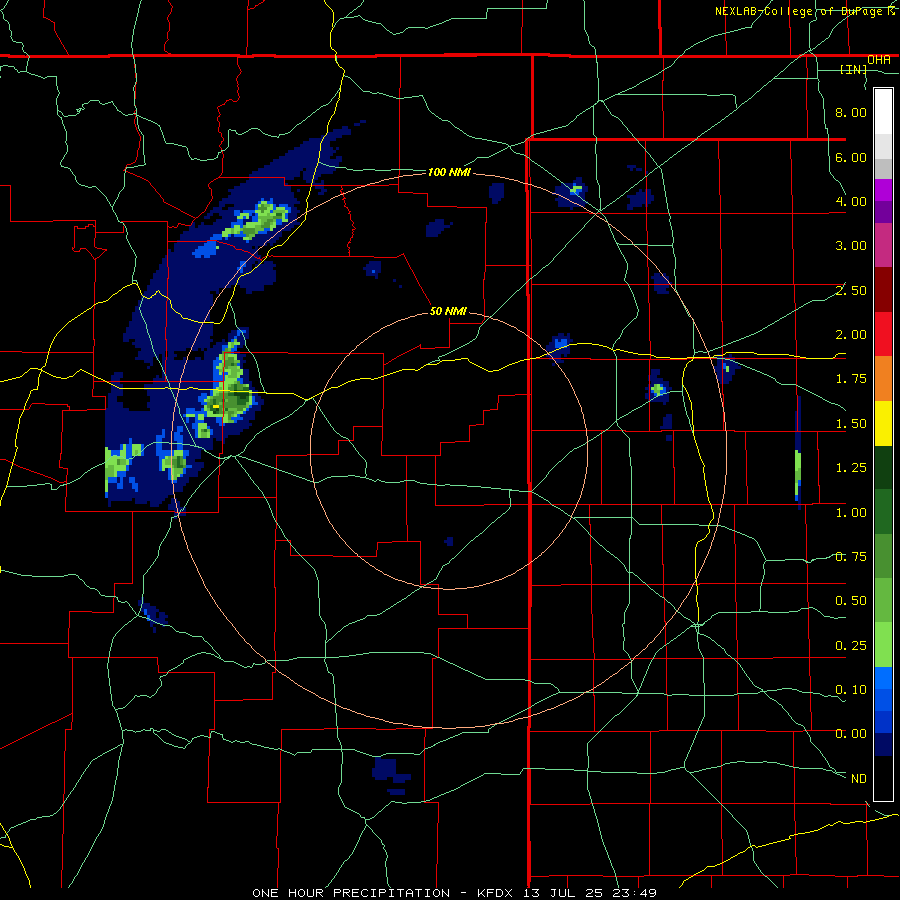Click the 8.00 legend value
Screen dimensions: 900x900
851,112
